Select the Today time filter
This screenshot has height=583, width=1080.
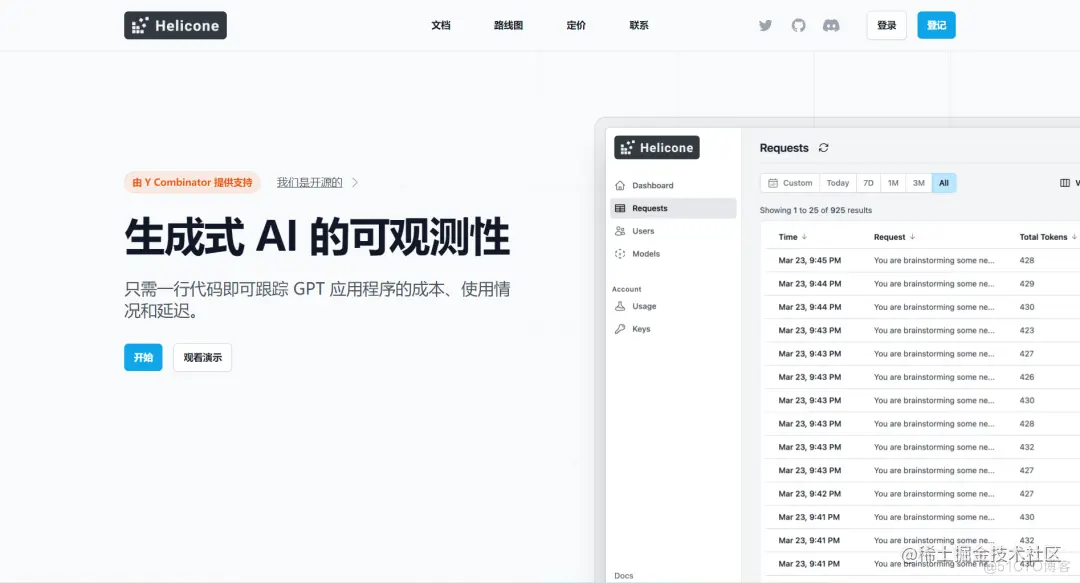[x=838, y=183]
